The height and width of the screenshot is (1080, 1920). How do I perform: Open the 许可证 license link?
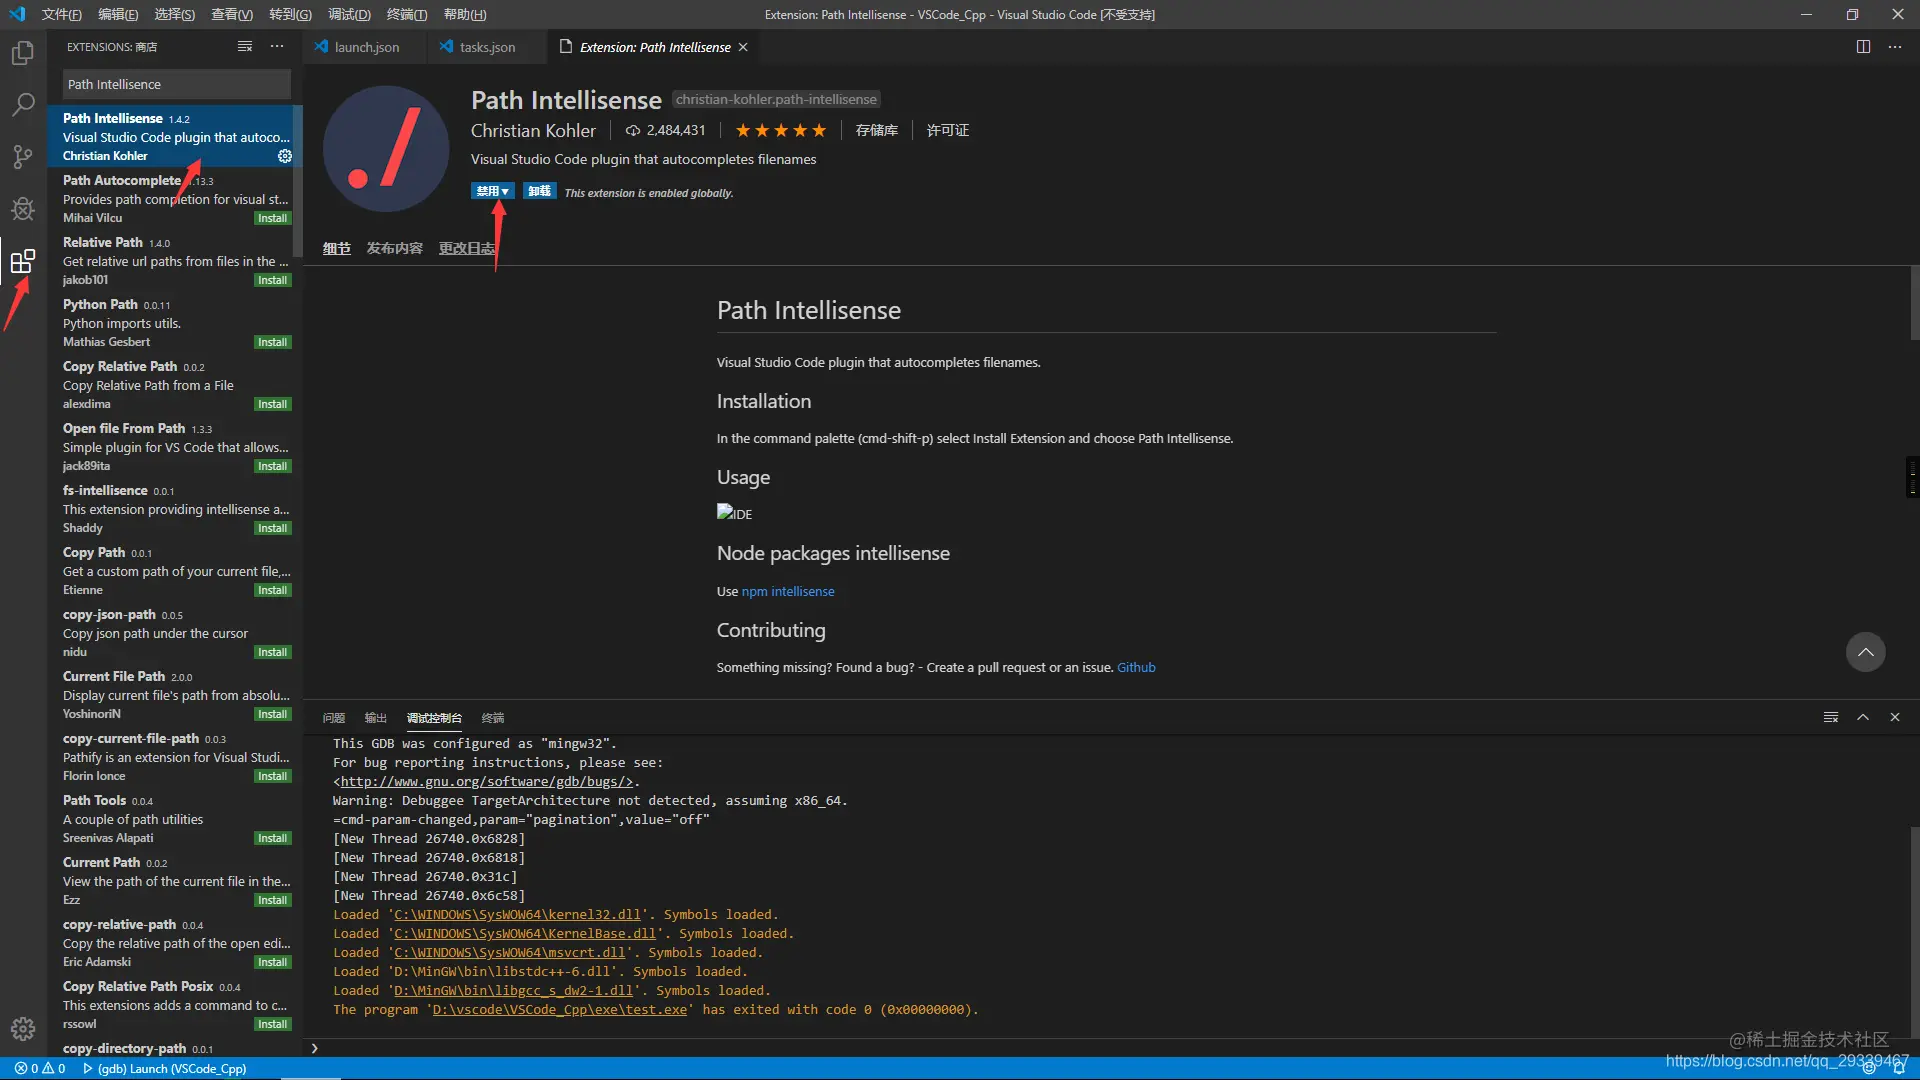click(x=948, y=131)
